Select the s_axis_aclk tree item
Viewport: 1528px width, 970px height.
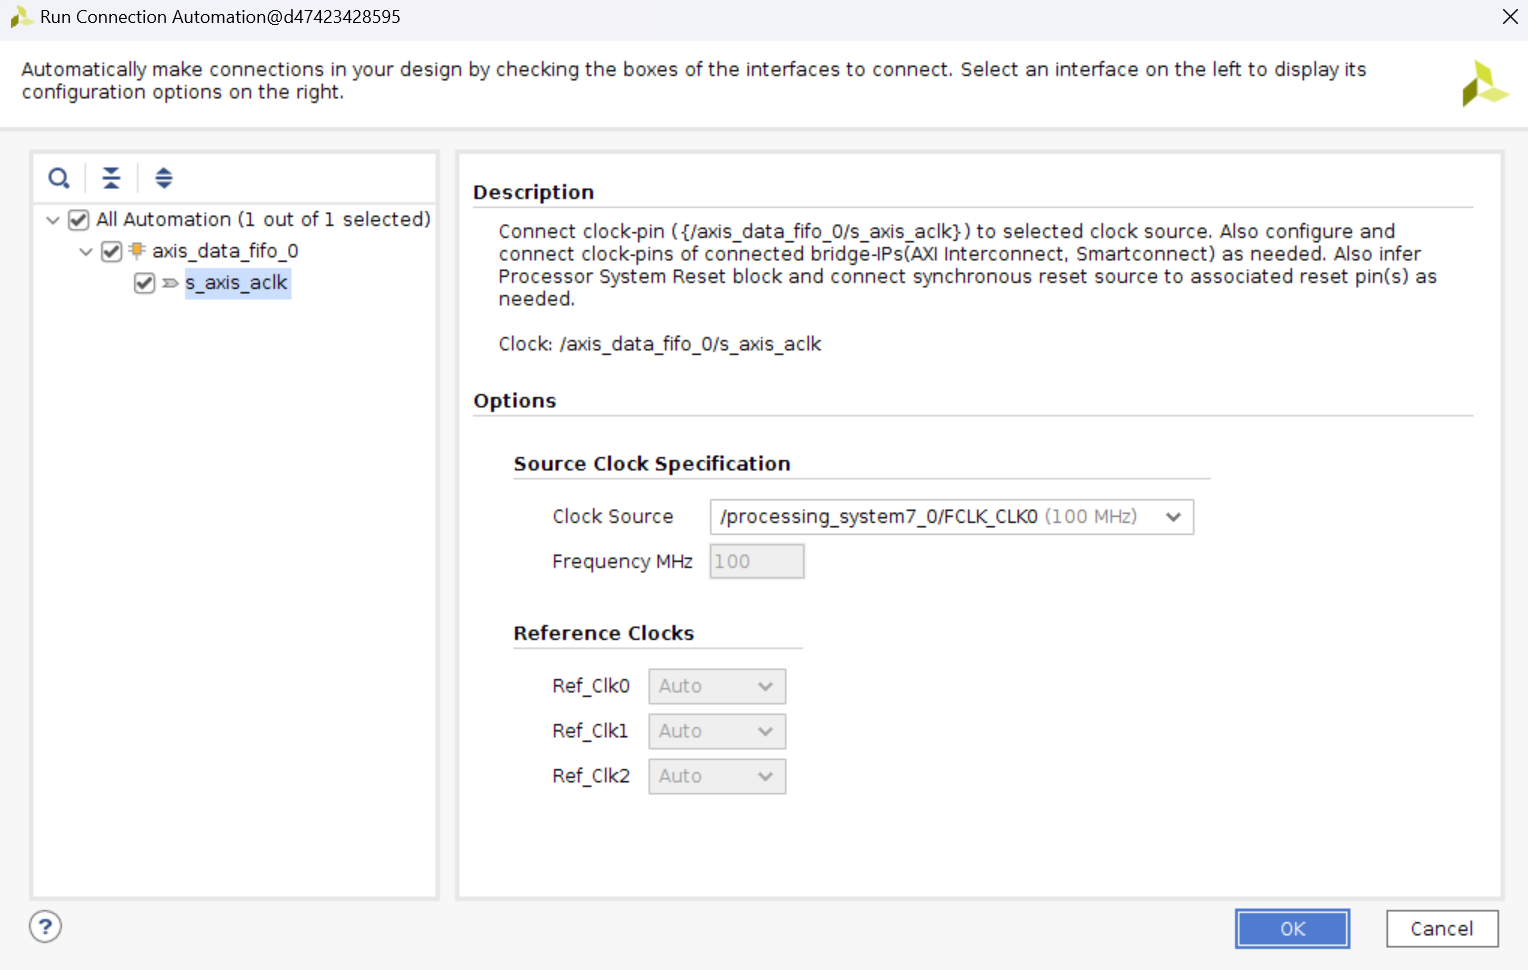tap(237, 283)
